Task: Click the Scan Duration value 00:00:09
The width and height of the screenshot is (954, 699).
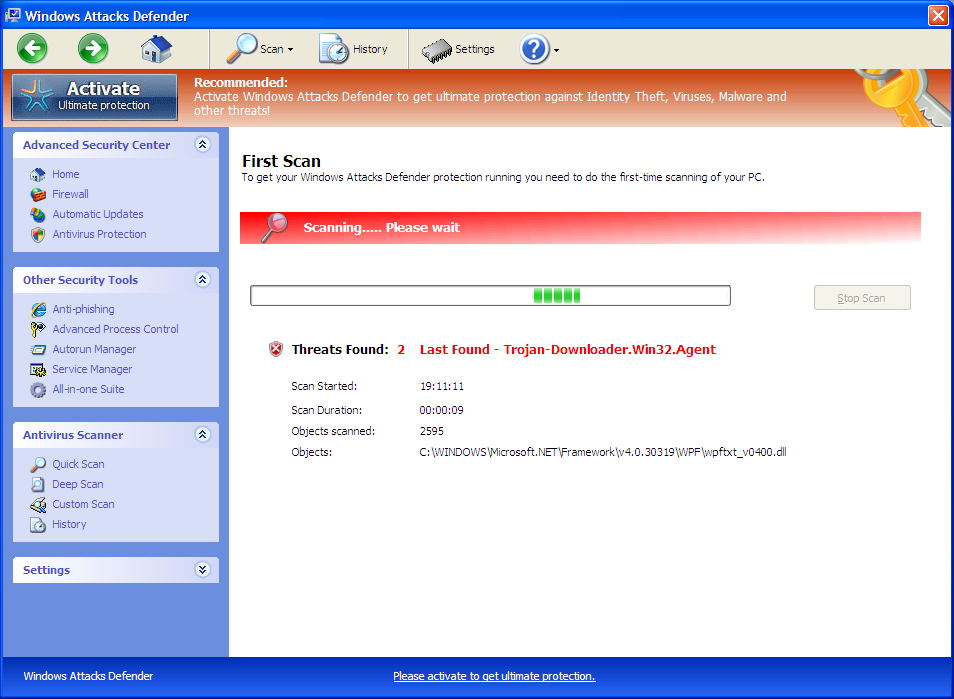Action: 442,411
